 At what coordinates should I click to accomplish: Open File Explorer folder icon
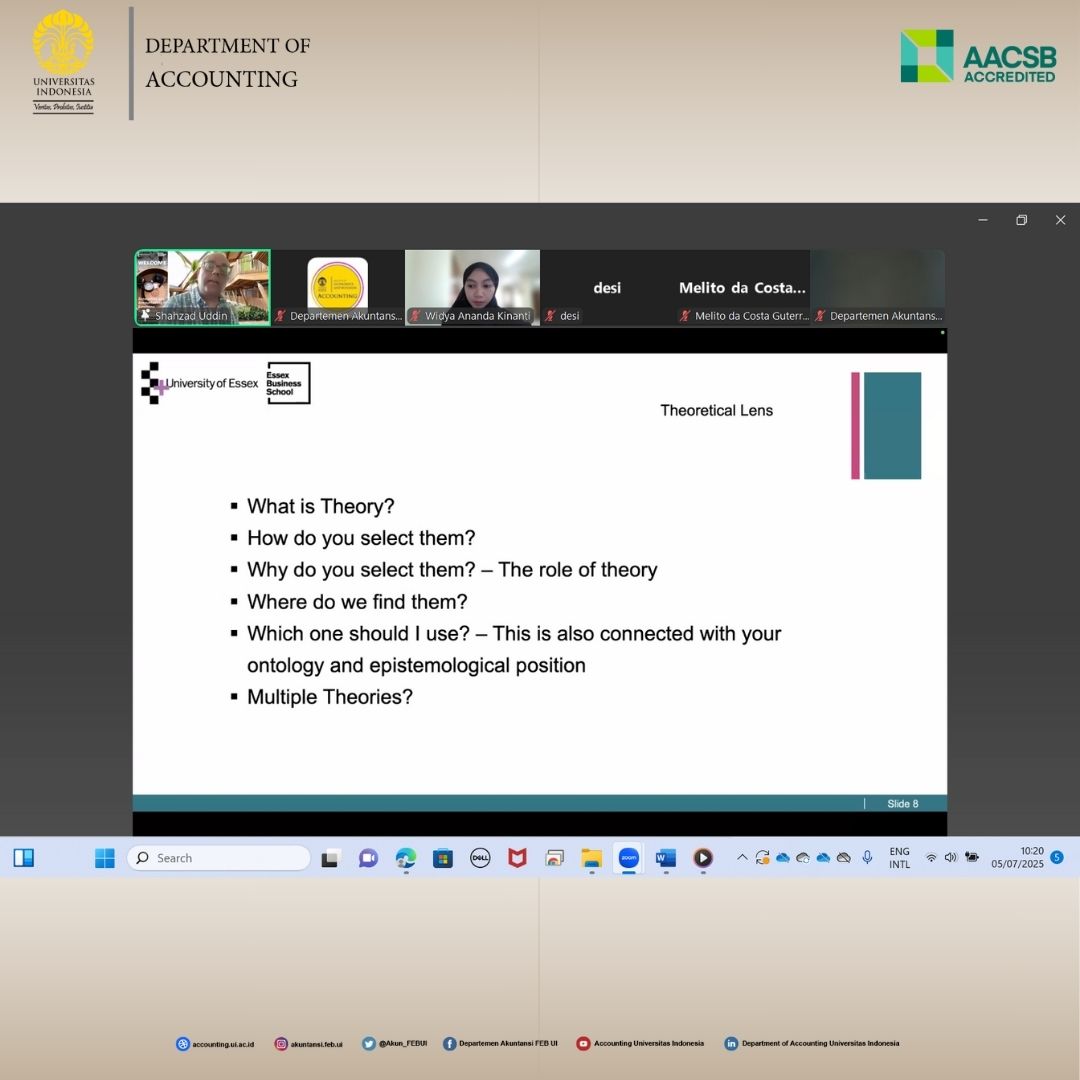pyautogui.click(x=591, y=858)
